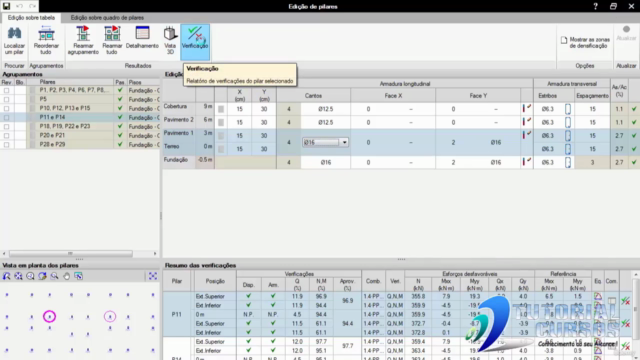Viewport: 640px width, 360px height.
Task: Open the help question mark
Action: point(596,6)
